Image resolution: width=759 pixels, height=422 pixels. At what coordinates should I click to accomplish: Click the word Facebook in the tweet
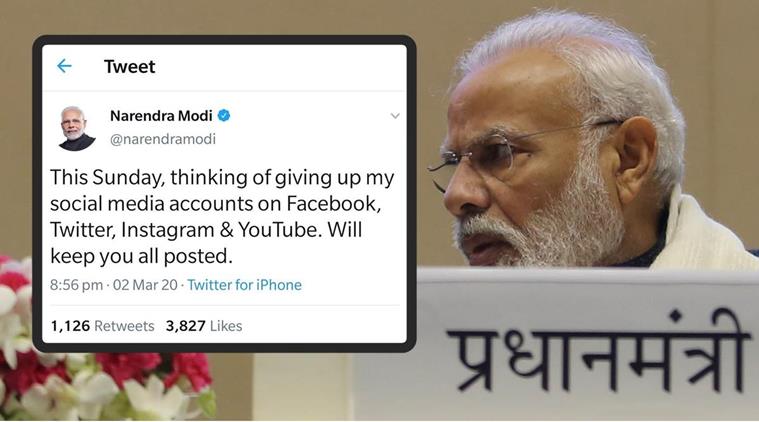pos(334,204)
